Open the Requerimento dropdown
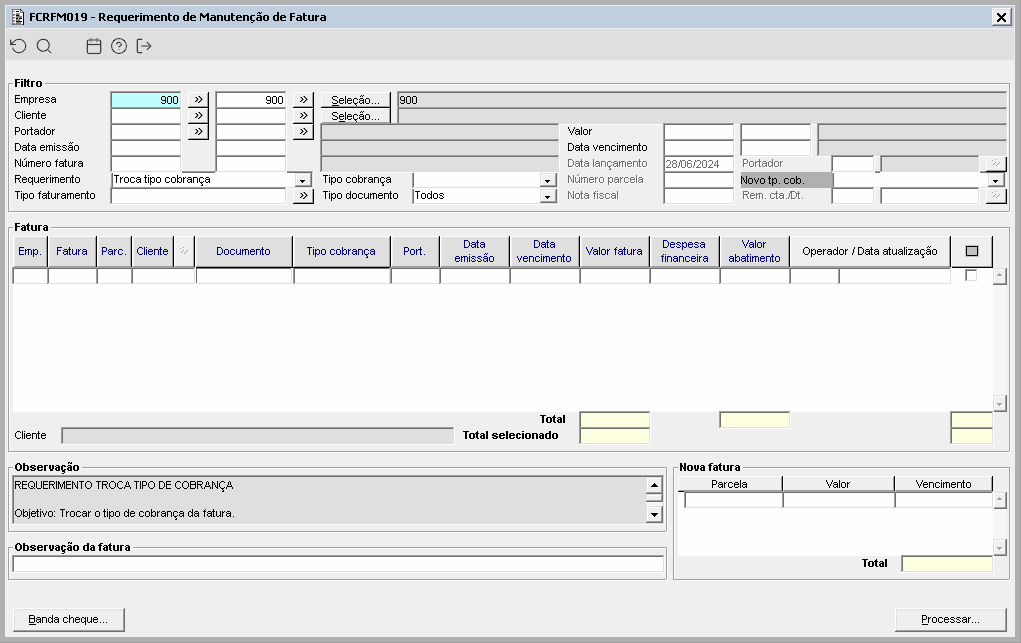The image size is (1021, 643). coord(303,180)
